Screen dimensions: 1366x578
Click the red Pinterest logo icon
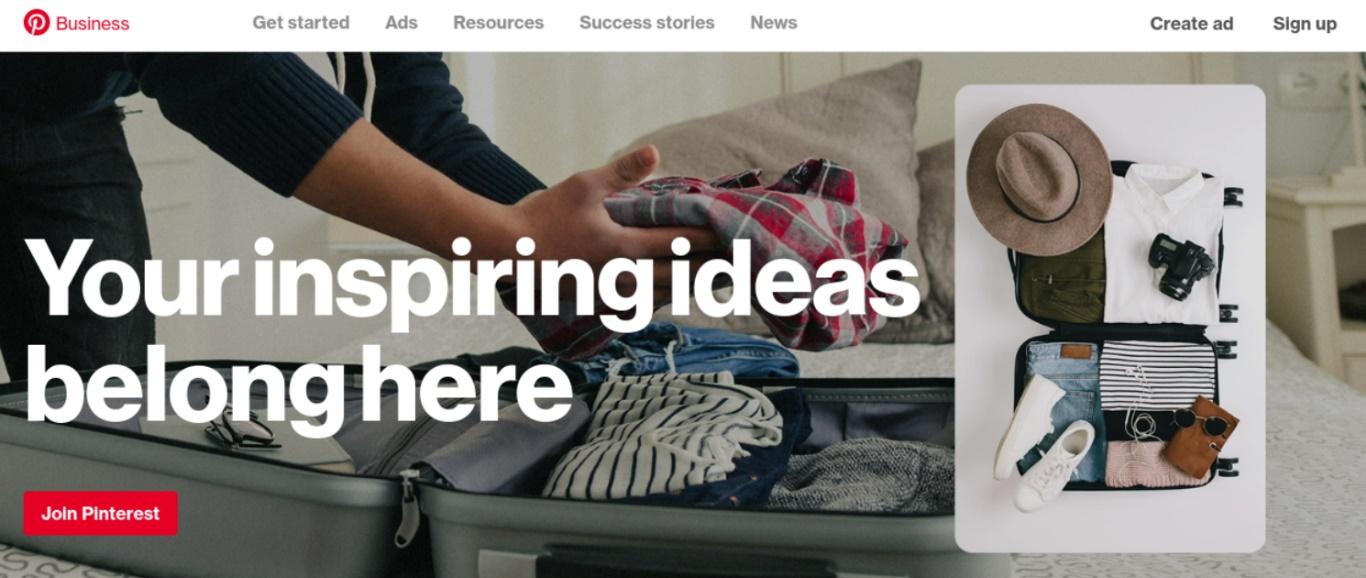[x=37, y=22]
